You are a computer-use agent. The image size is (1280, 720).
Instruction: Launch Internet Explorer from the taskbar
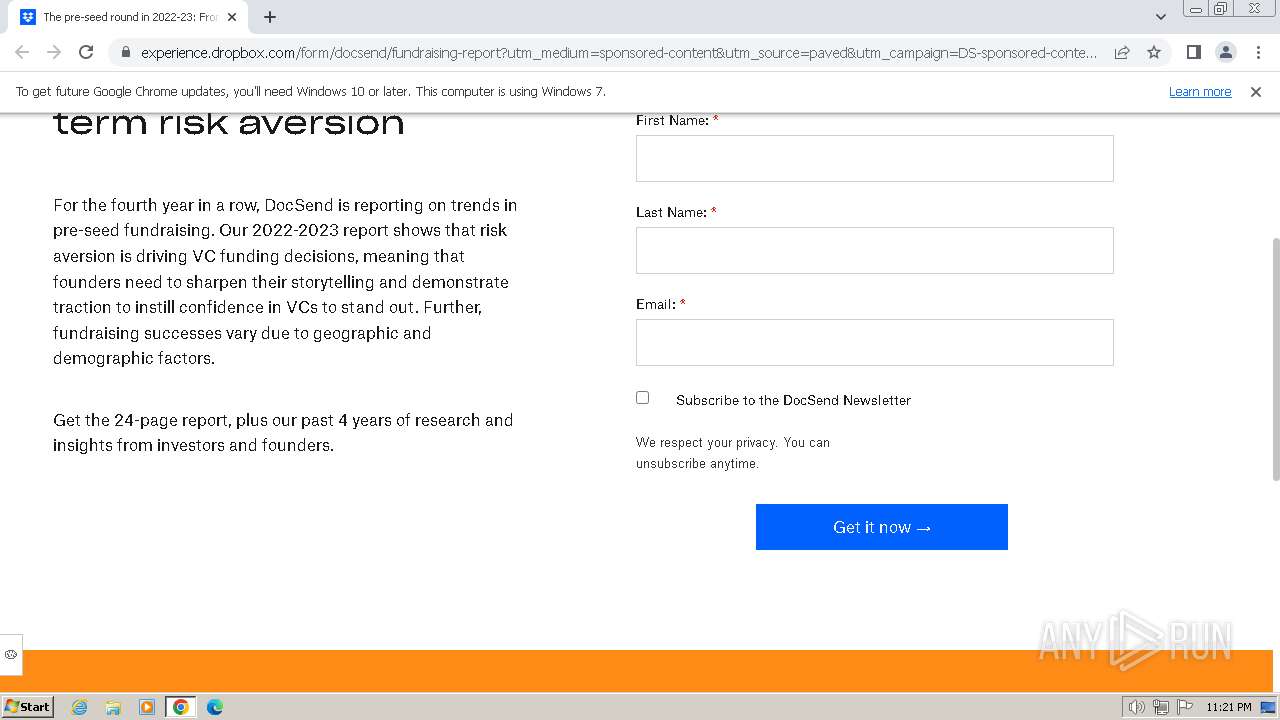(80, 707)
